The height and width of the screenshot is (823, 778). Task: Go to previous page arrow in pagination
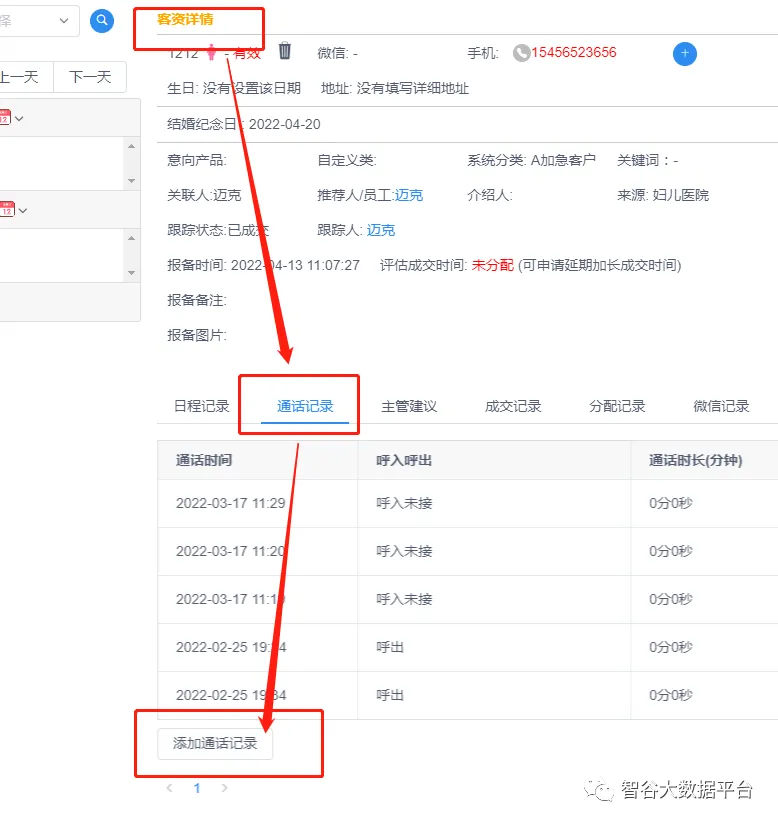(169, 788)
